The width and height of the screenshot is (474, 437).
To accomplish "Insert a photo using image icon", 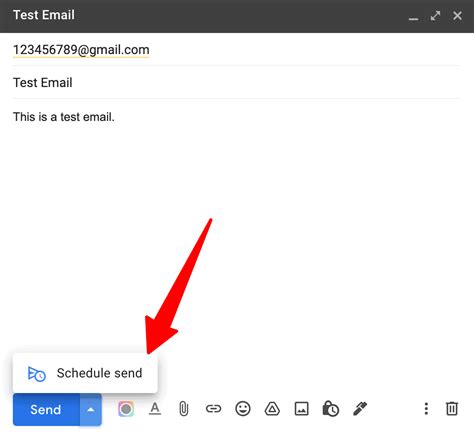I will [301, 409].
